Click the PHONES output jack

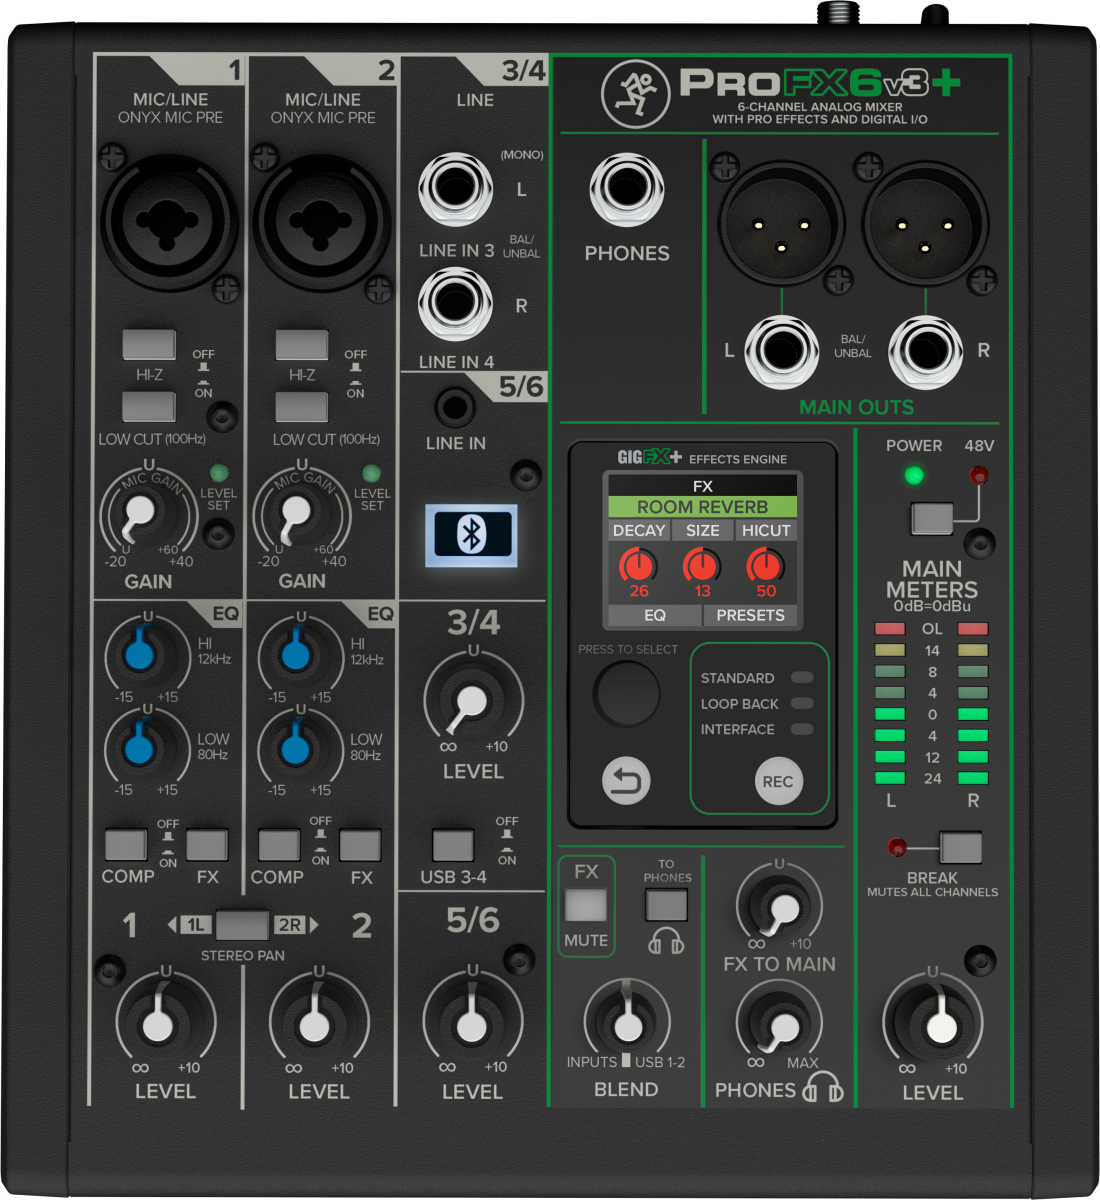coord(627,189)
